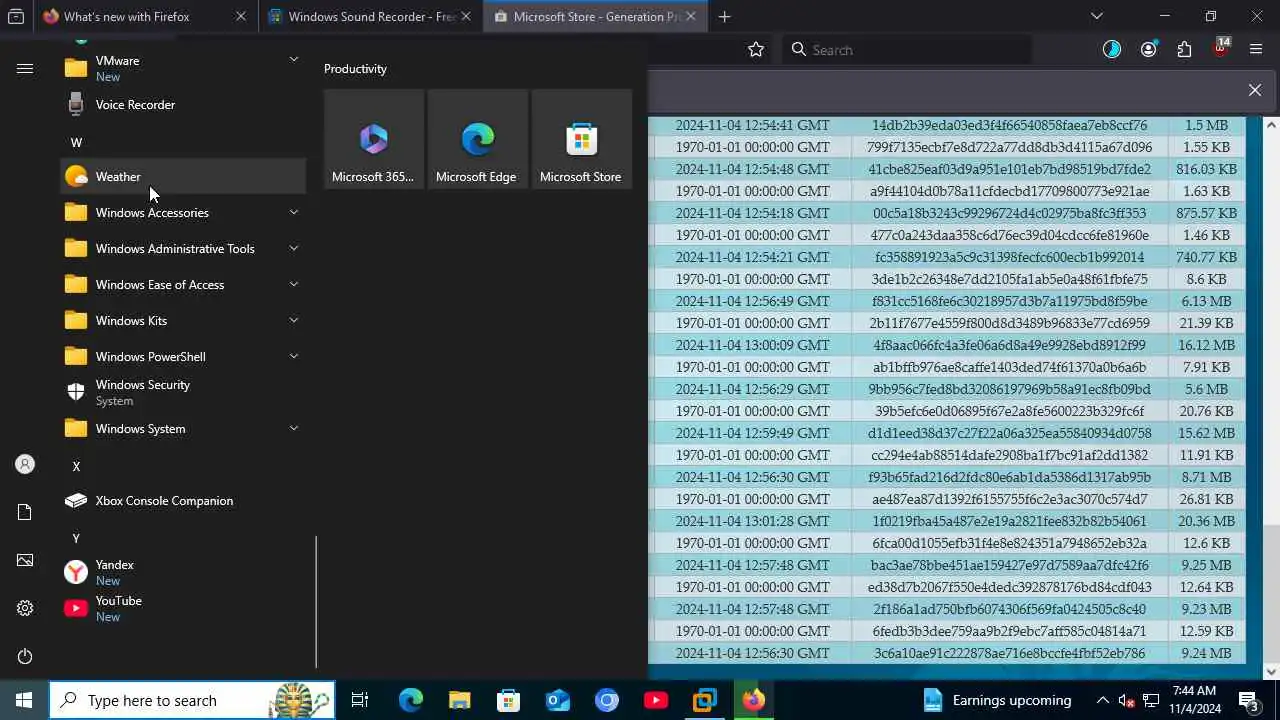
Task: Open Task View on the taskbar
Action: point(360,700)
